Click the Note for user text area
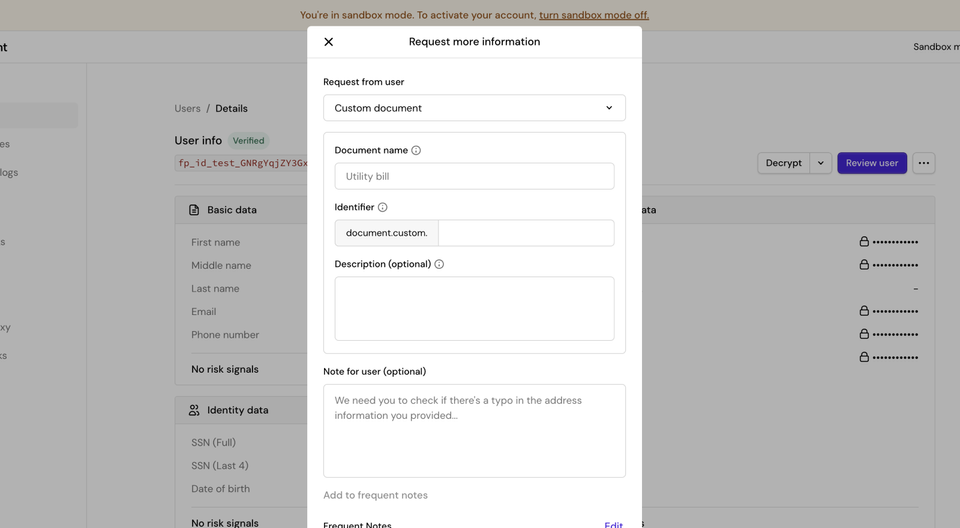 [474, 430]
